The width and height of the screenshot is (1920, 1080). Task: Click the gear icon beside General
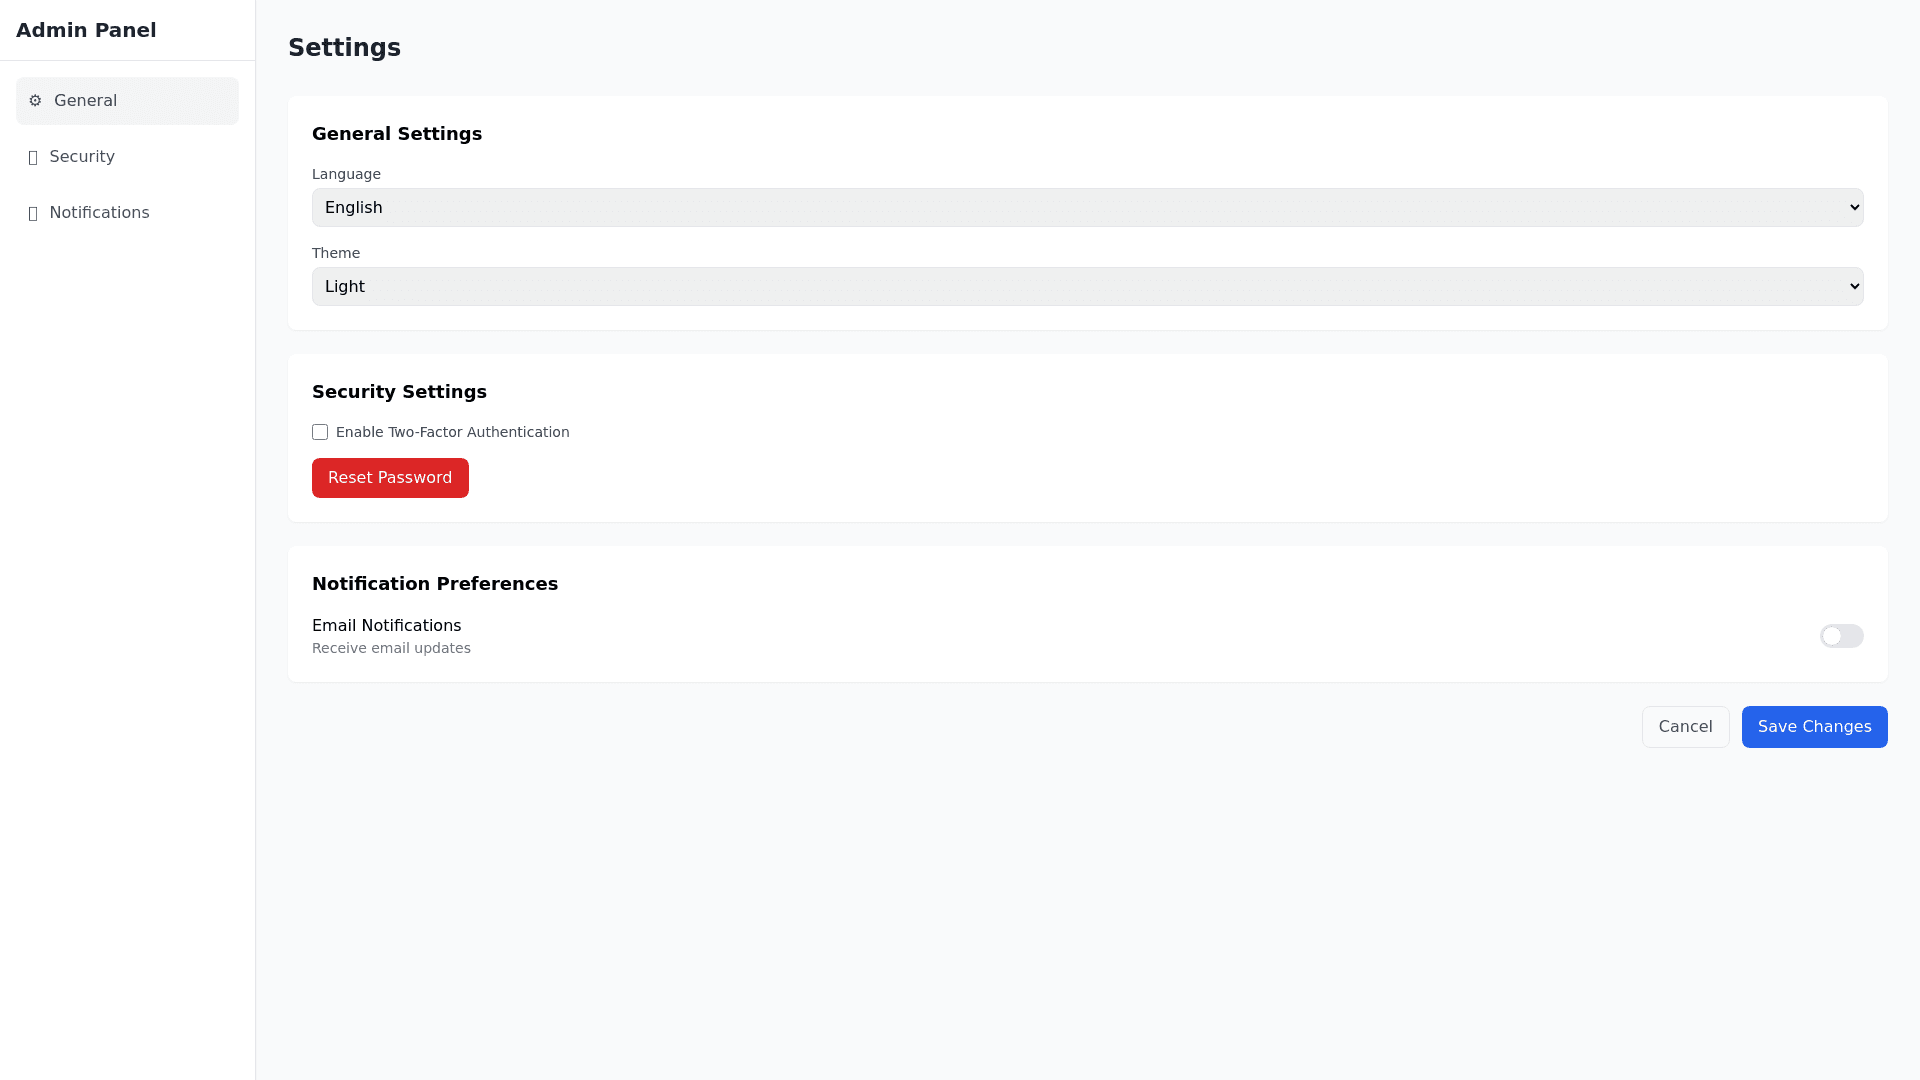tap(35, 101)
